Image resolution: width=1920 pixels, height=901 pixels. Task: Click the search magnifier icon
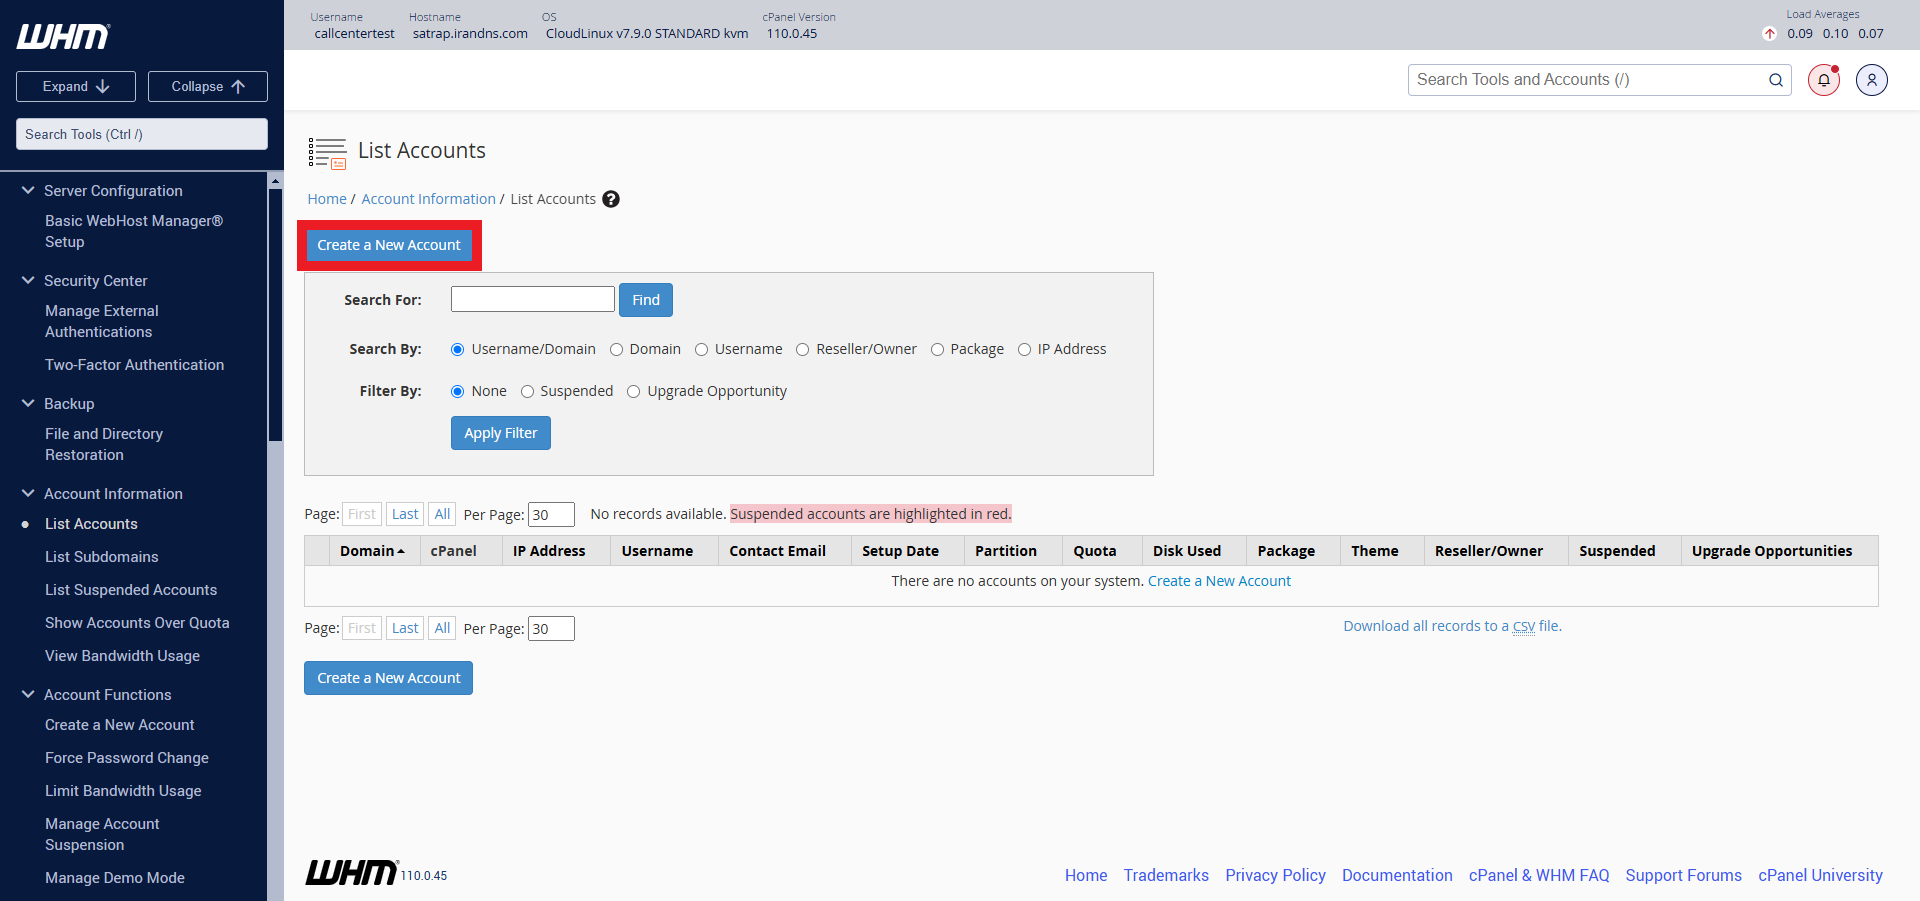point(1775,80)
